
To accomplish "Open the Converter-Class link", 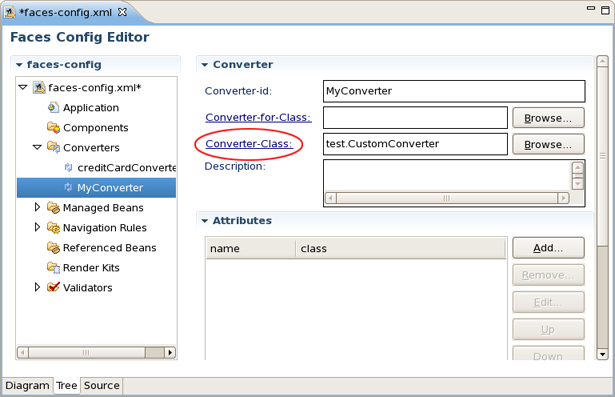I will point(249,144).
